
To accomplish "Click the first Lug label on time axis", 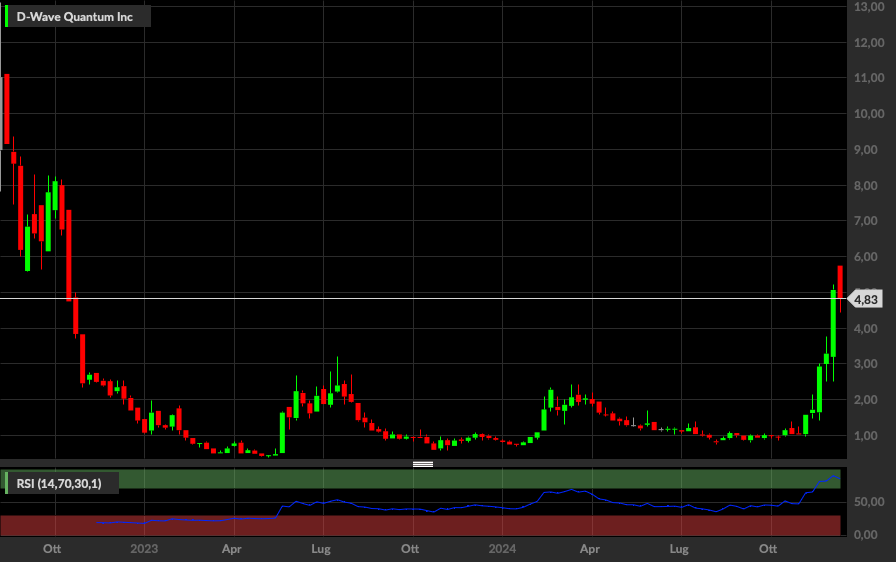I will (321, 549).
